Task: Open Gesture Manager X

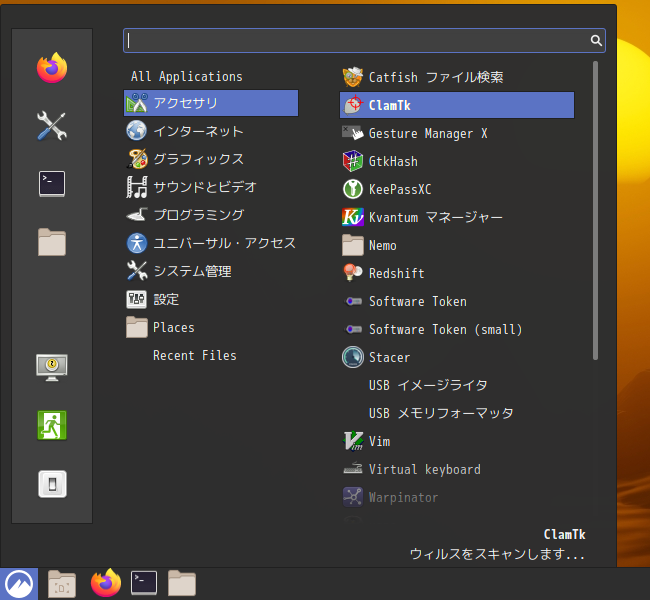Action: (457, 133)
